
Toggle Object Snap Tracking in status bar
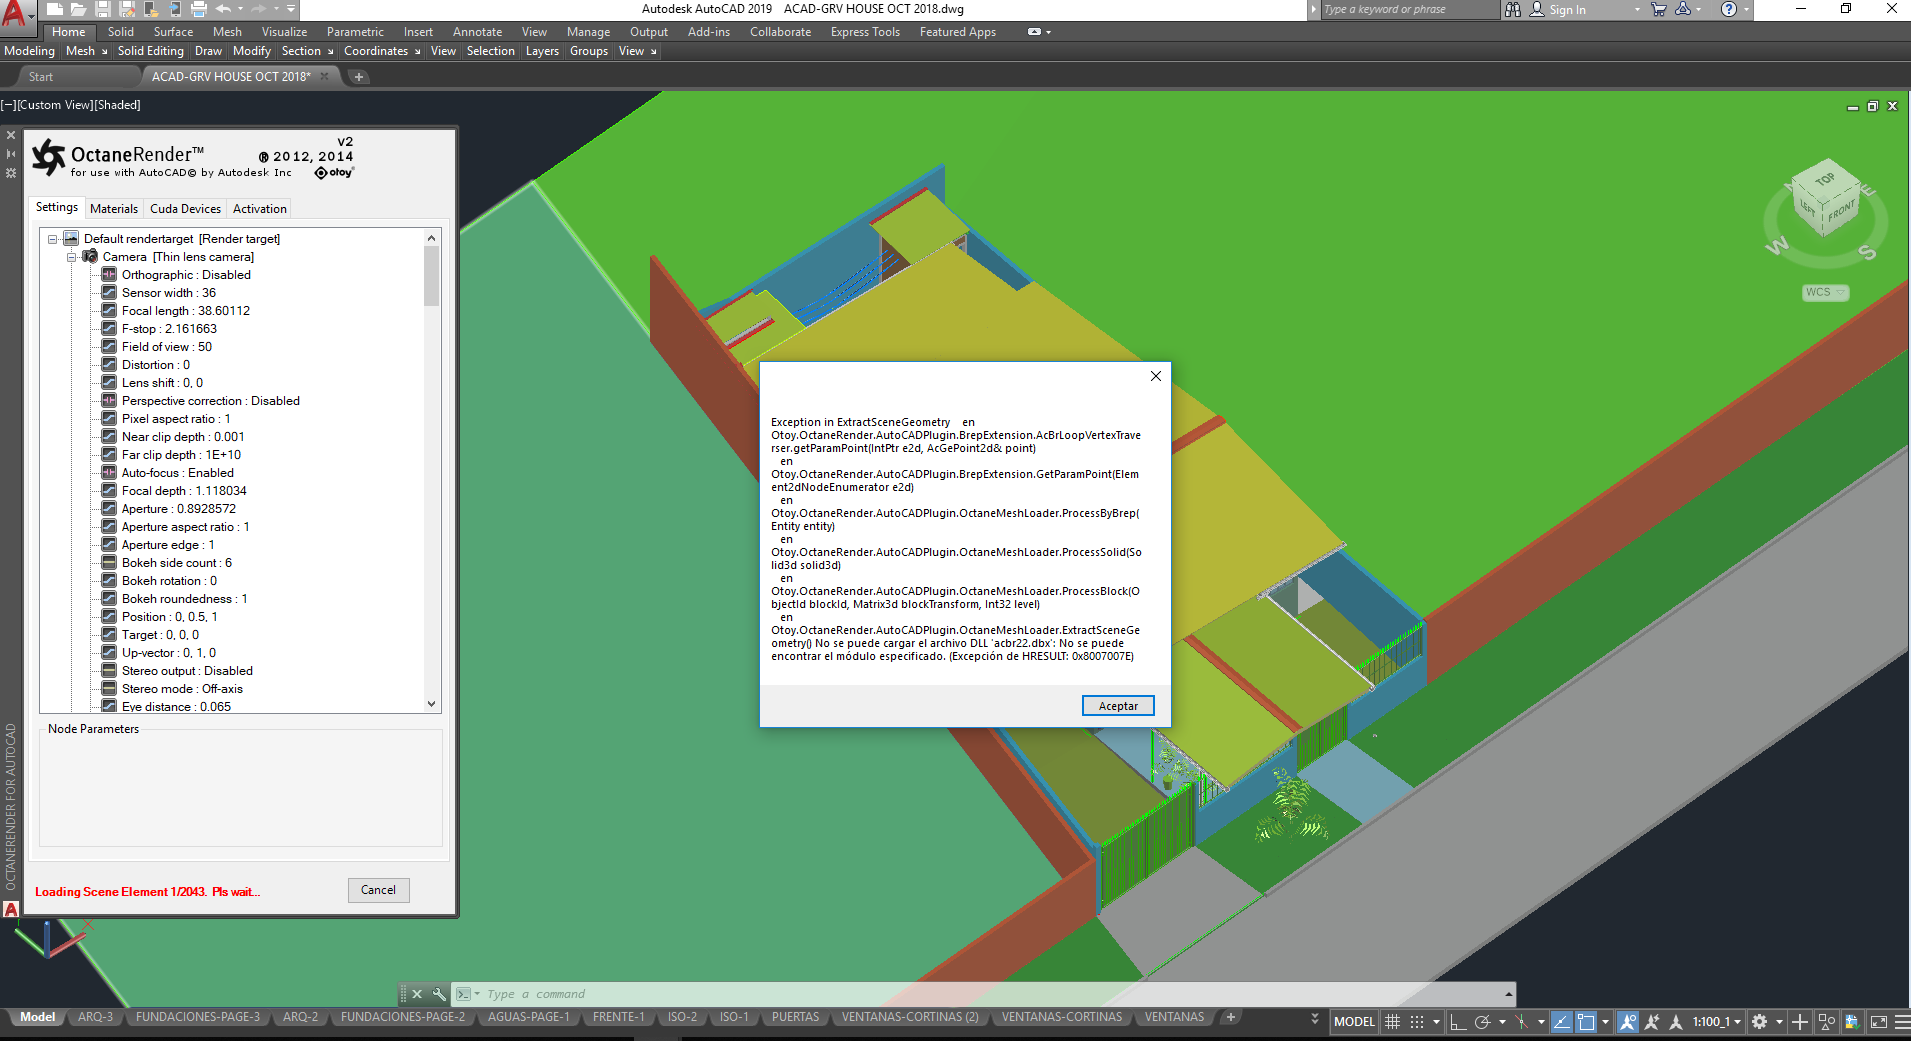[x=1562, y=1022]
